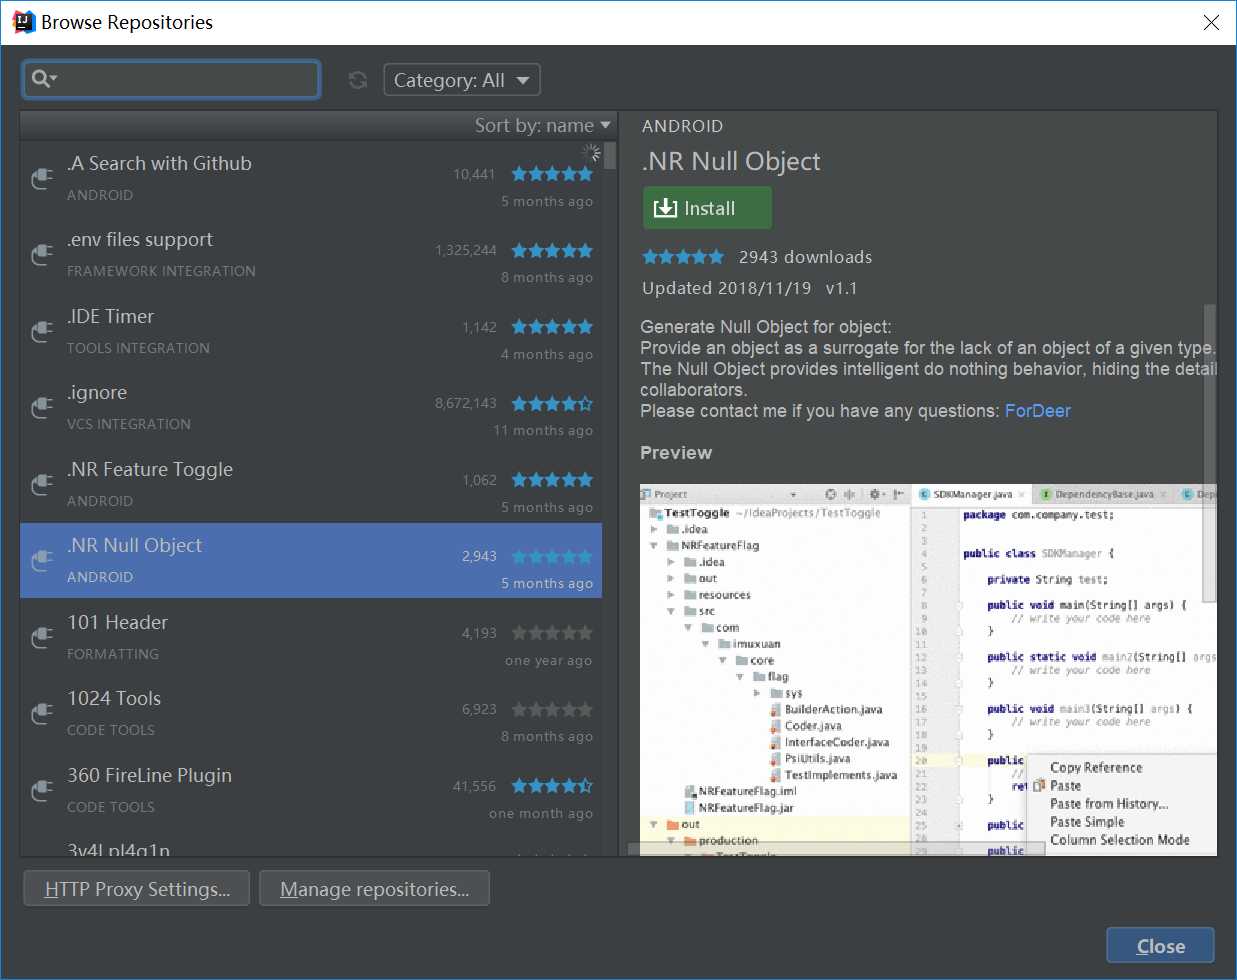Click star rating of 1024 Tools

(552, 709)
